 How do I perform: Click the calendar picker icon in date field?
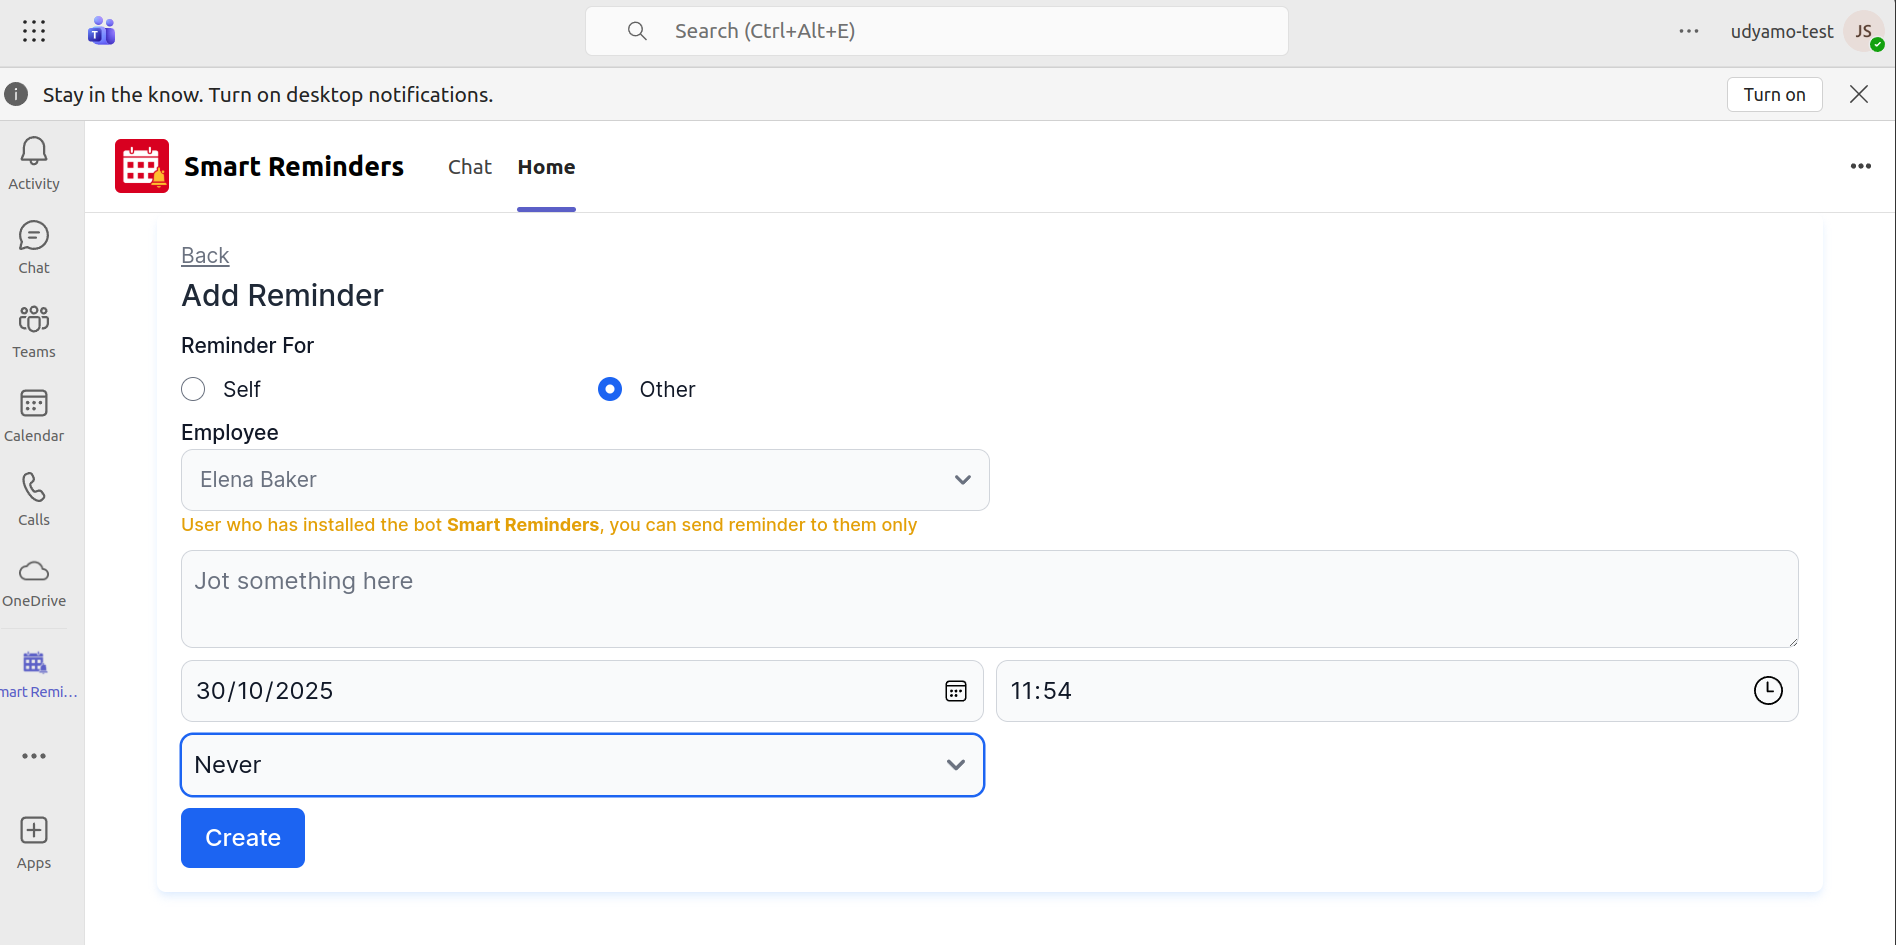pyautogui.click(x=956, y=691)
